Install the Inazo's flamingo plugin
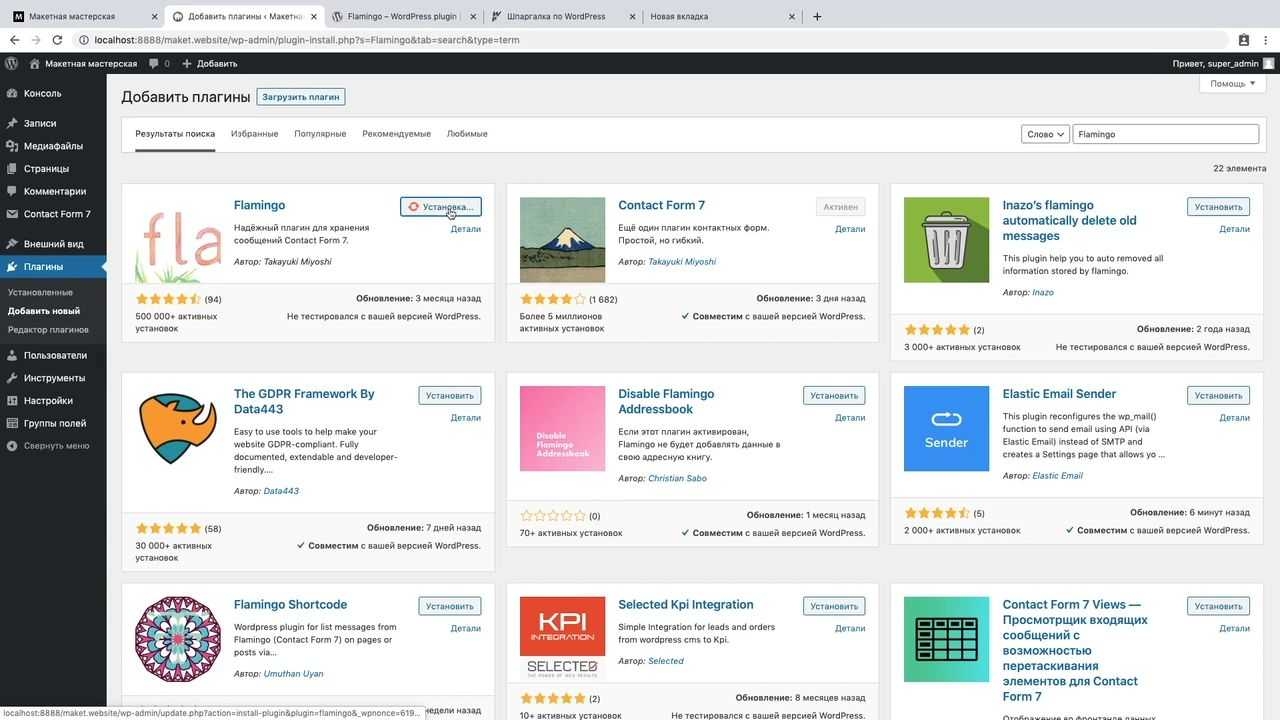1280x720 pixels. click(1218, 207)
